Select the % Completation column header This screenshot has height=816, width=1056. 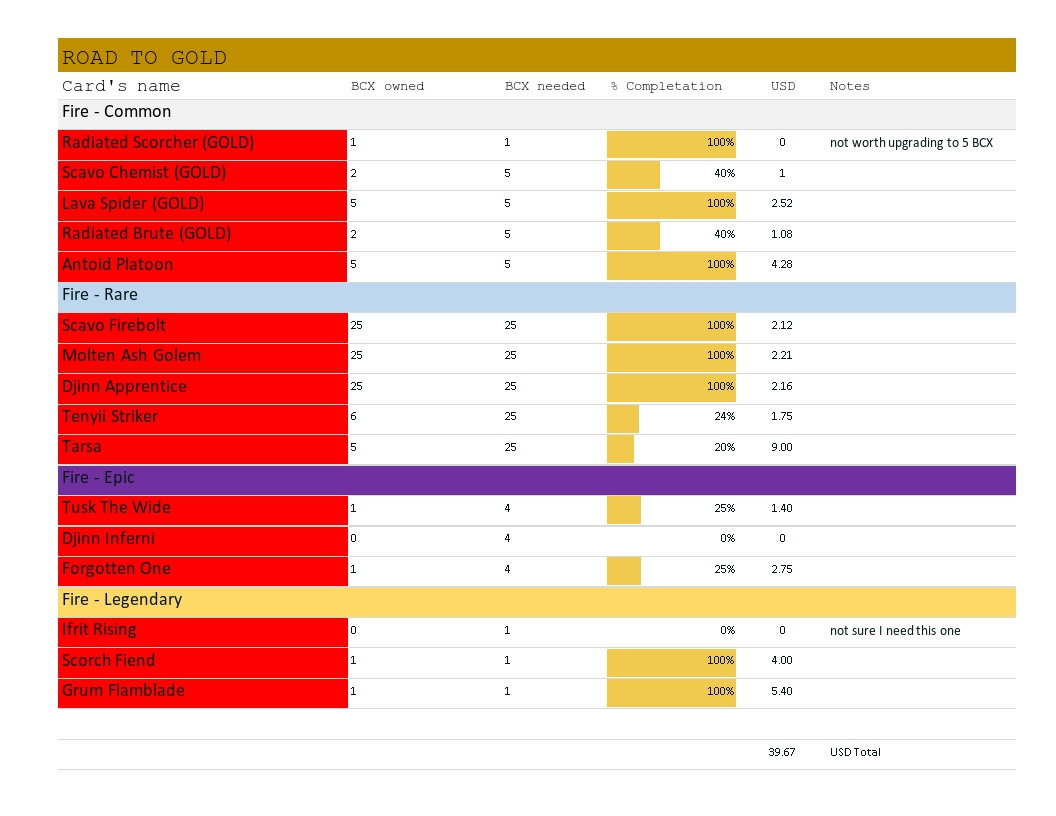666,86
